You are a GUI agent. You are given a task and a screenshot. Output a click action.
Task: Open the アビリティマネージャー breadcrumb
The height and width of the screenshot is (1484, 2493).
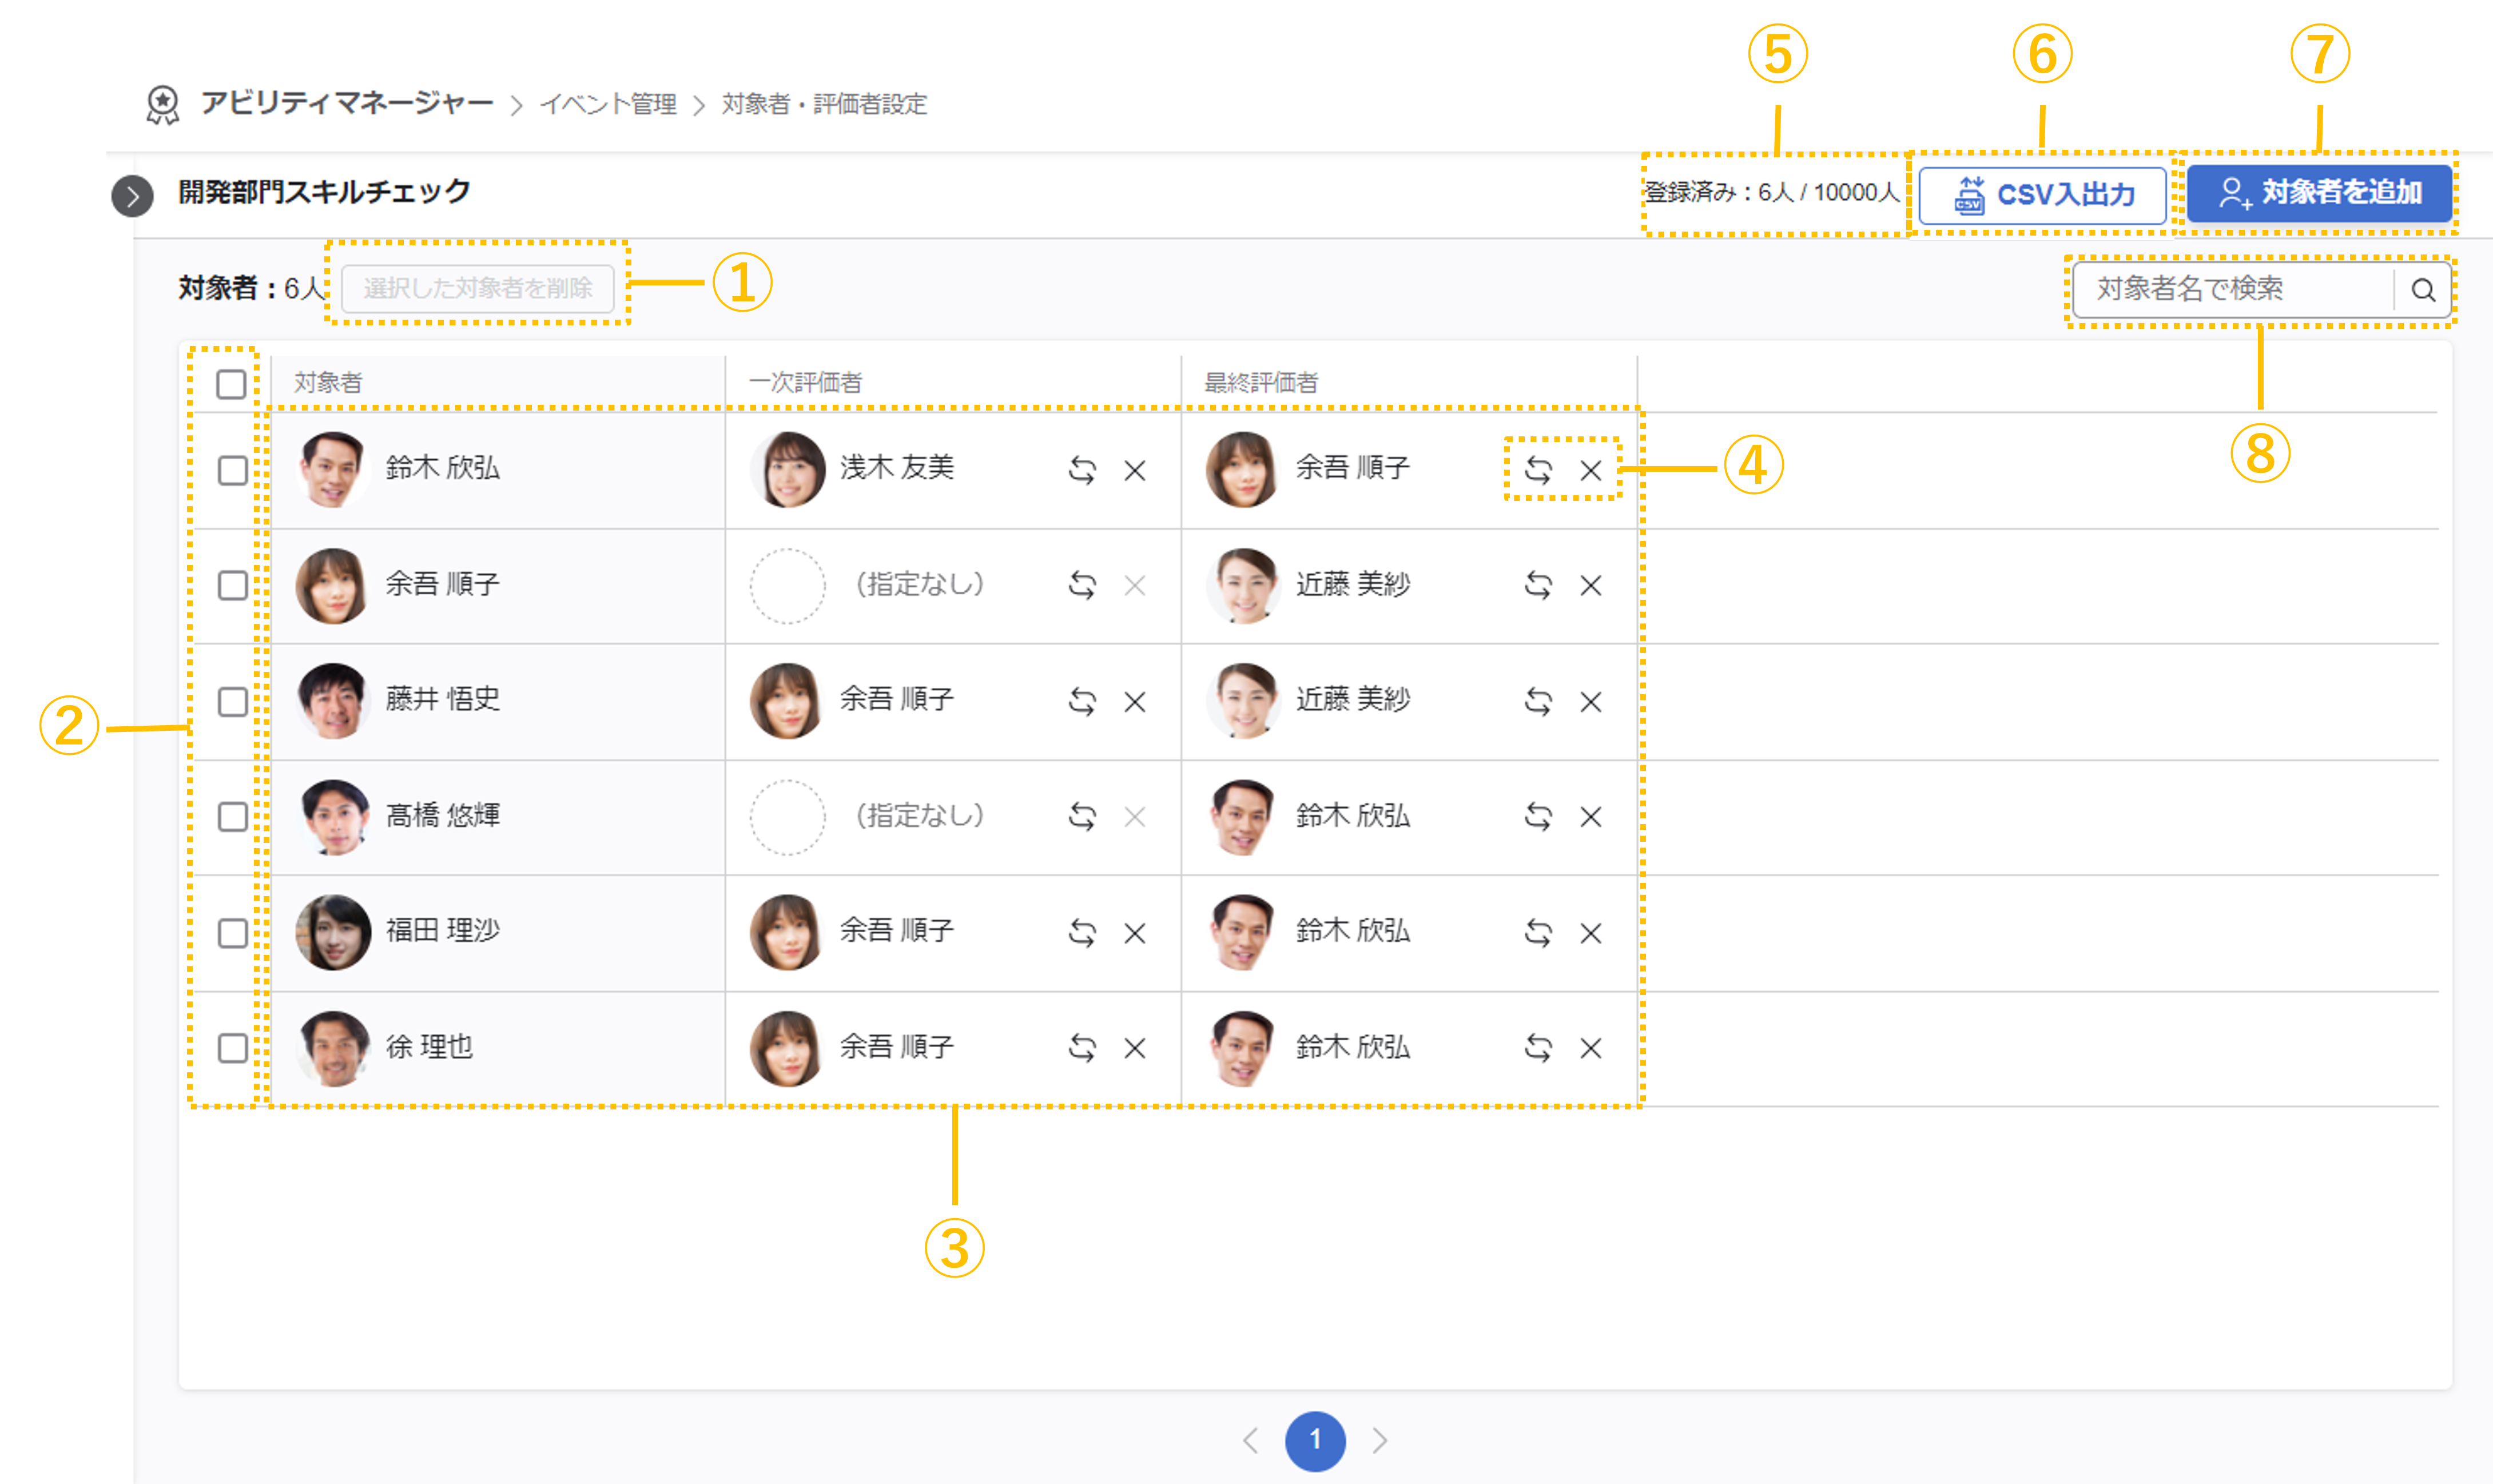pyautogui.click(x=347, y=103)
